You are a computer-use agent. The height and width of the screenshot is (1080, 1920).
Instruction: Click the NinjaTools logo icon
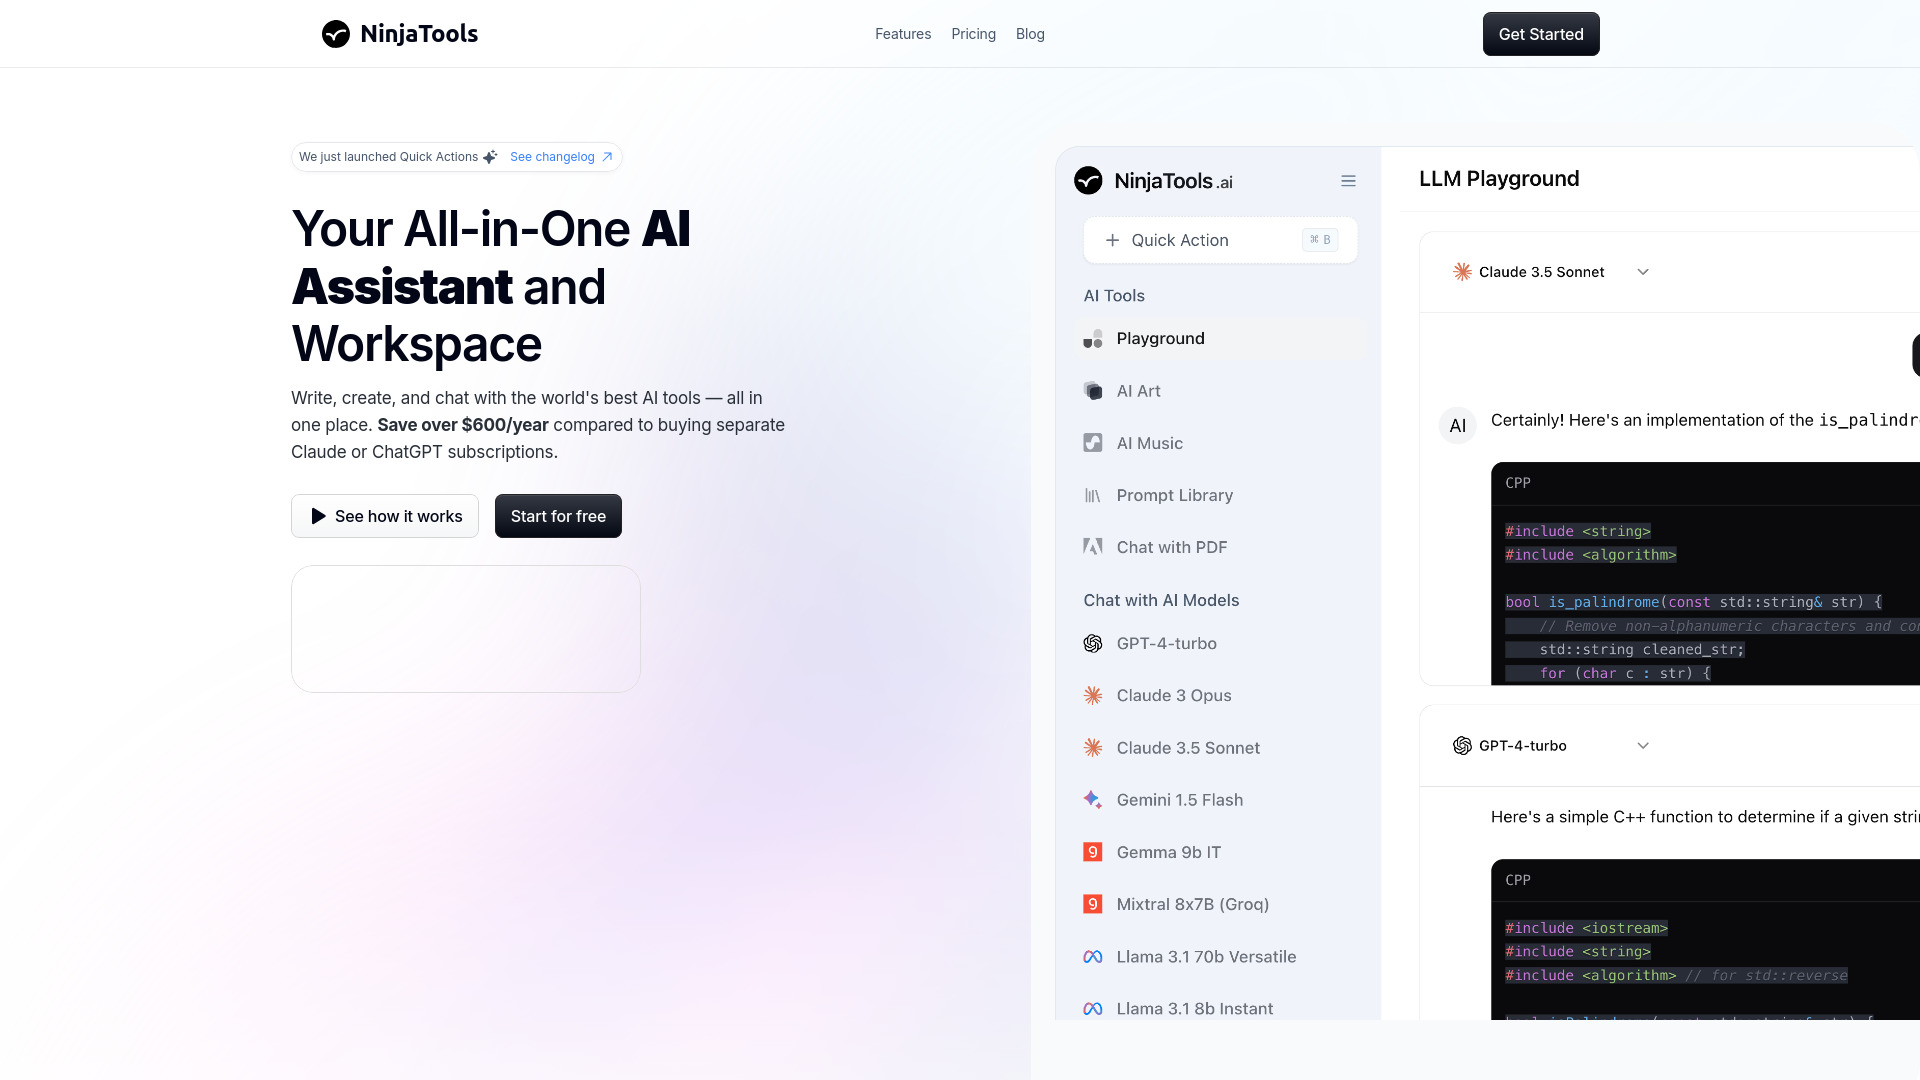tap(335, 33)
